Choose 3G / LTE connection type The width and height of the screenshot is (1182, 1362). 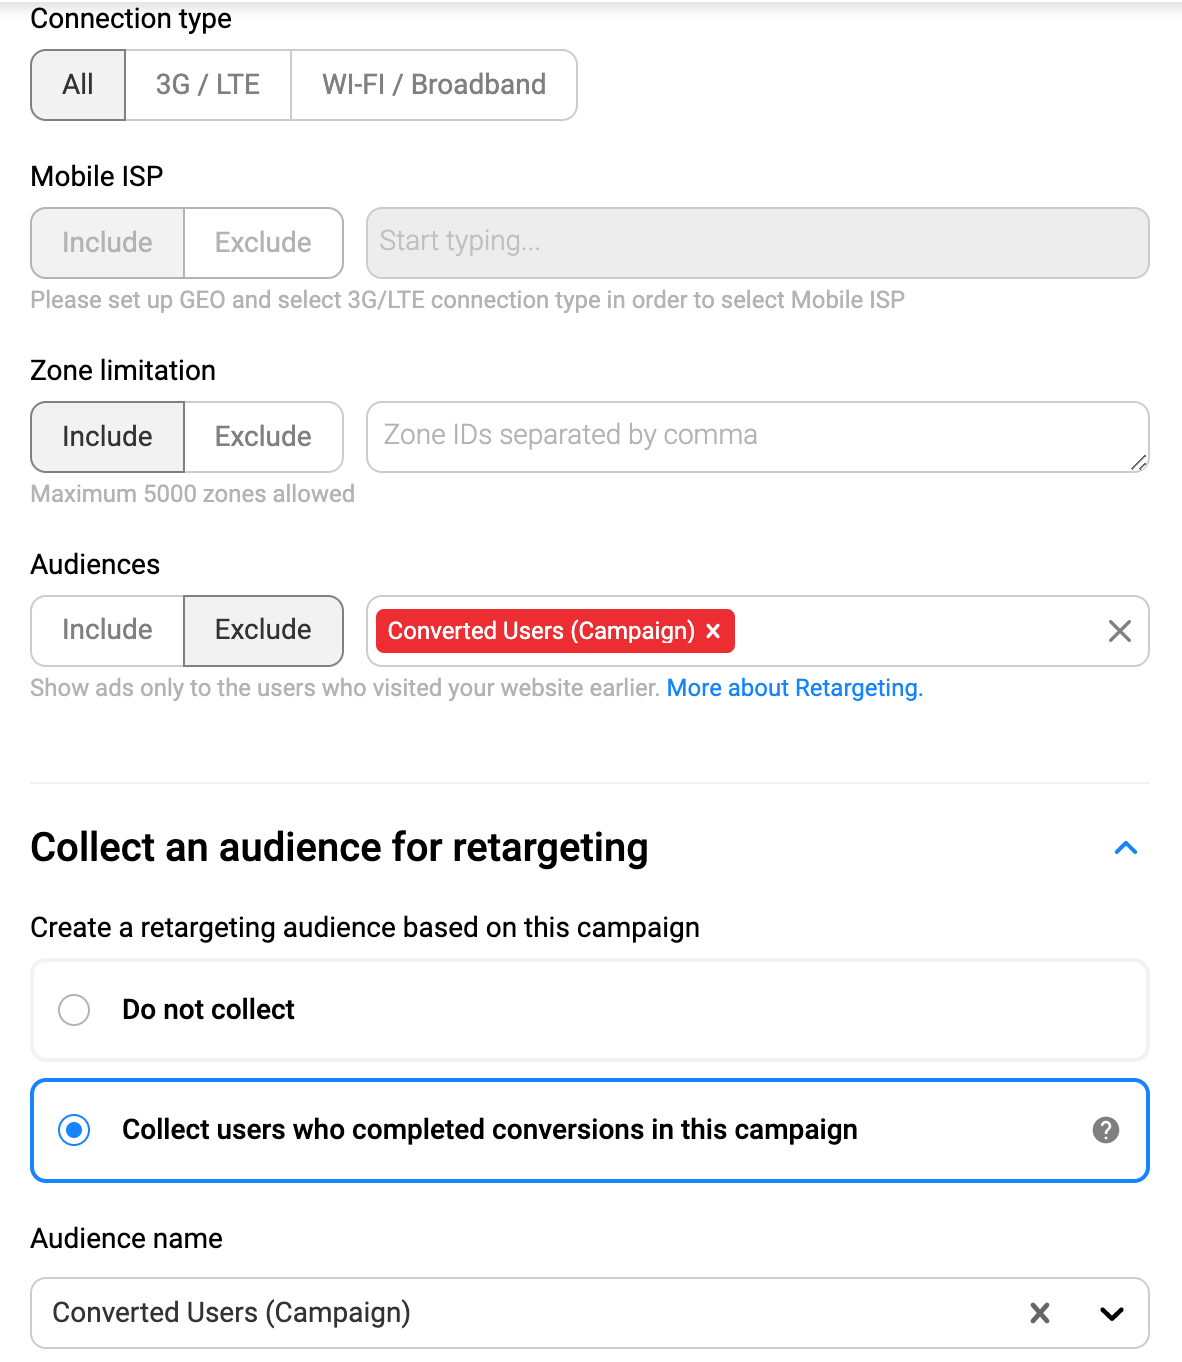208,85
